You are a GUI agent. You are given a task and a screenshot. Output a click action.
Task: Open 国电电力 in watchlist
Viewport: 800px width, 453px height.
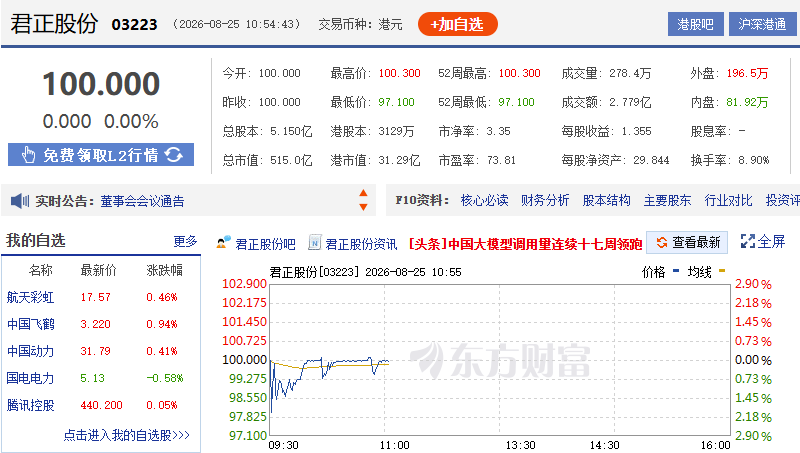coord(30,378)
